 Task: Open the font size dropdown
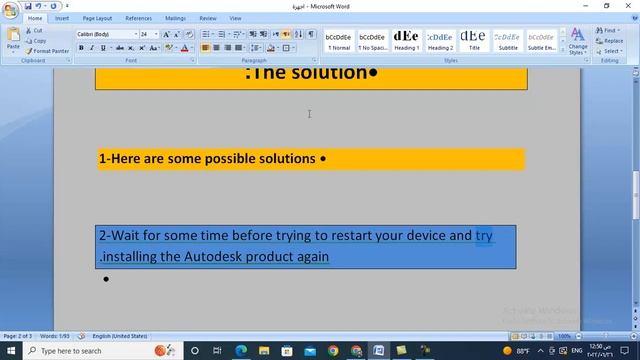[156, 34]
